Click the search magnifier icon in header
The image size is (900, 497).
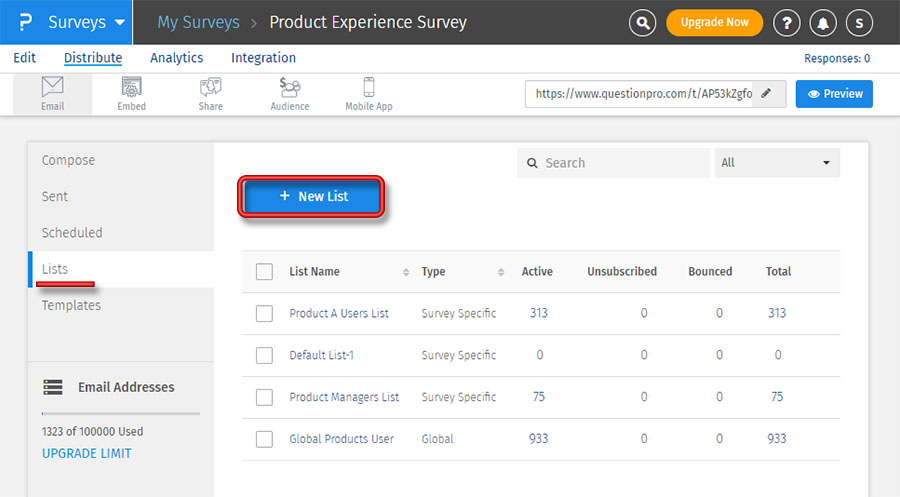click(644, 22)
